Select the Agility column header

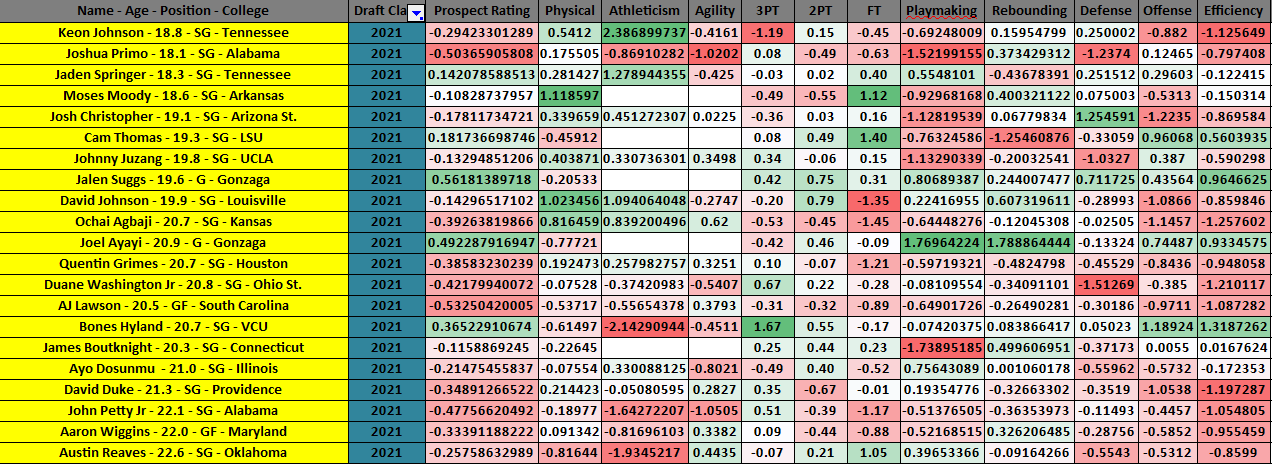point(714,11)
